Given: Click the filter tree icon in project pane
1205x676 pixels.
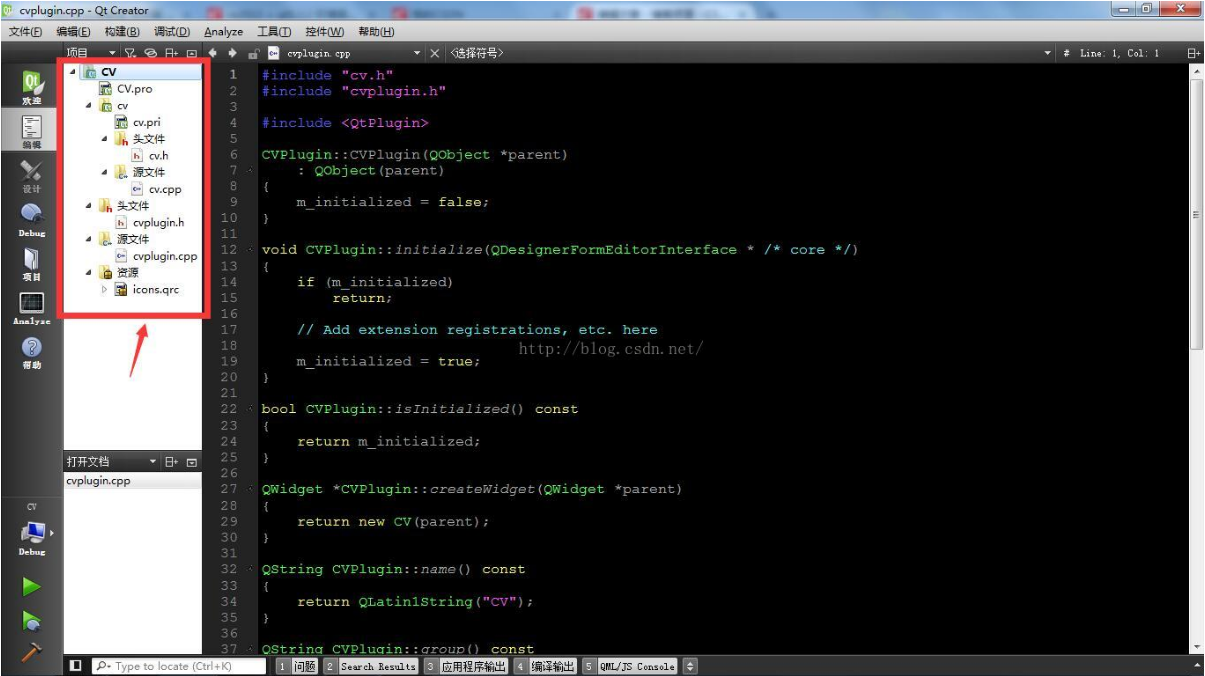Looking at the screenshot, I should [130, 53].
